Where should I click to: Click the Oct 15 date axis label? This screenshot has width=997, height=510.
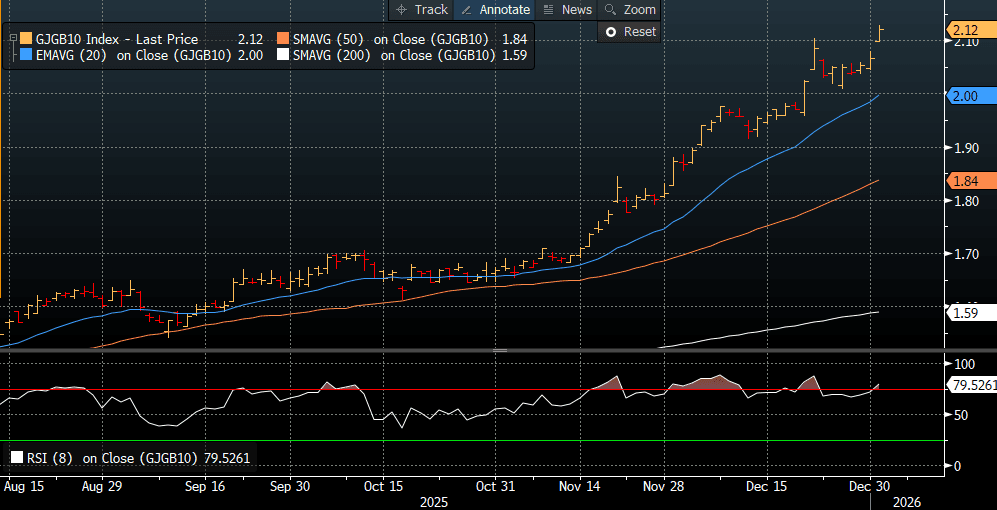pyautogui.click(x=383, y=485)
